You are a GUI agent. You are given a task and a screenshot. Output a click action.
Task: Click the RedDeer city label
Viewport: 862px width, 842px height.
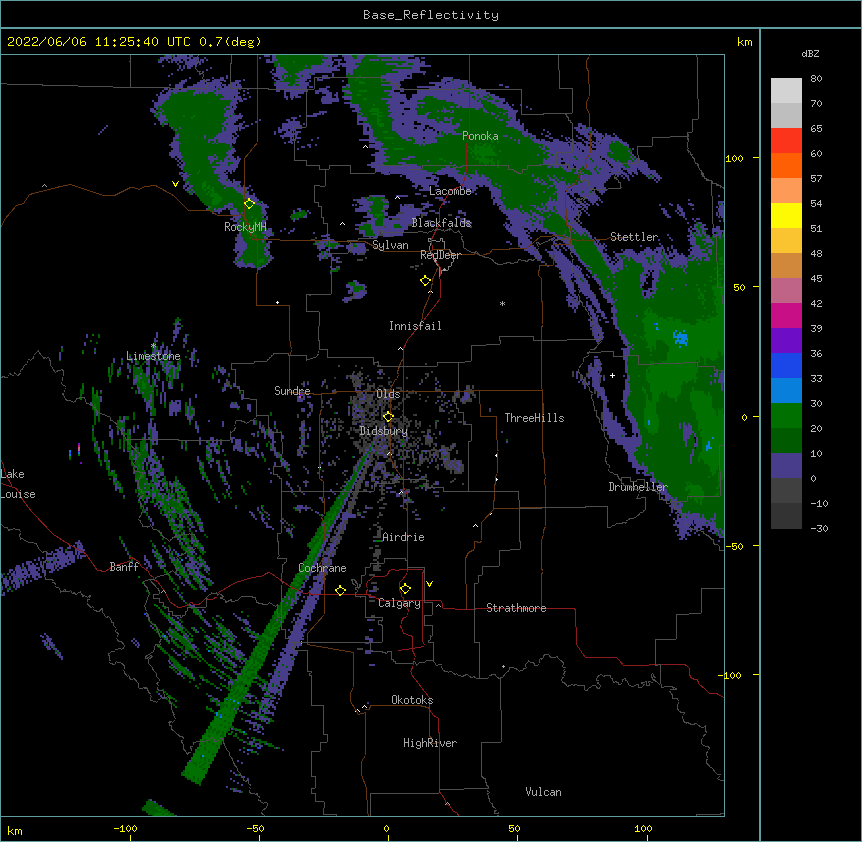coord(440,255)
